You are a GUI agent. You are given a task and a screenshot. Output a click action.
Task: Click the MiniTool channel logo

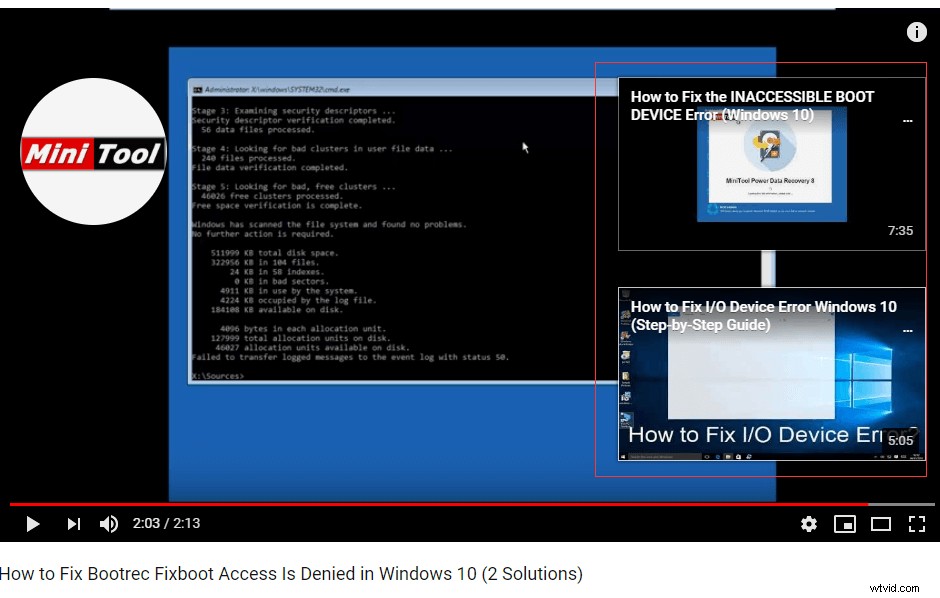pos(93,152)
